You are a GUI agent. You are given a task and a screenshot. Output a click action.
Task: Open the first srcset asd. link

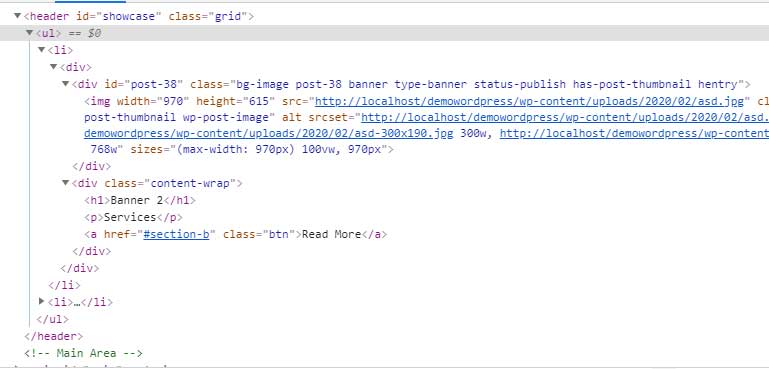[x=565, y=117]
